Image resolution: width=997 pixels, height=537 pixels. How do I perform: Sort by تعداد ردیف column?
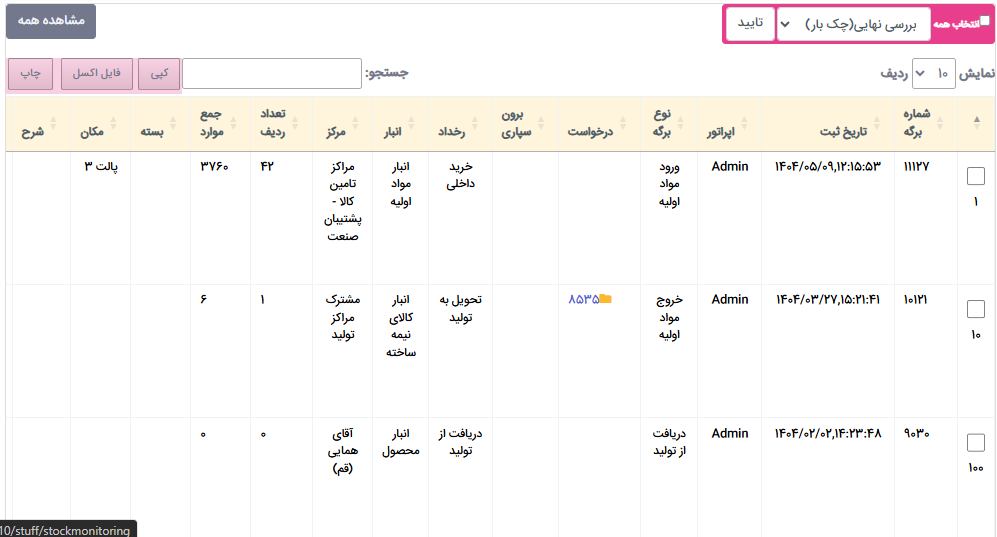tap(281, 123)
